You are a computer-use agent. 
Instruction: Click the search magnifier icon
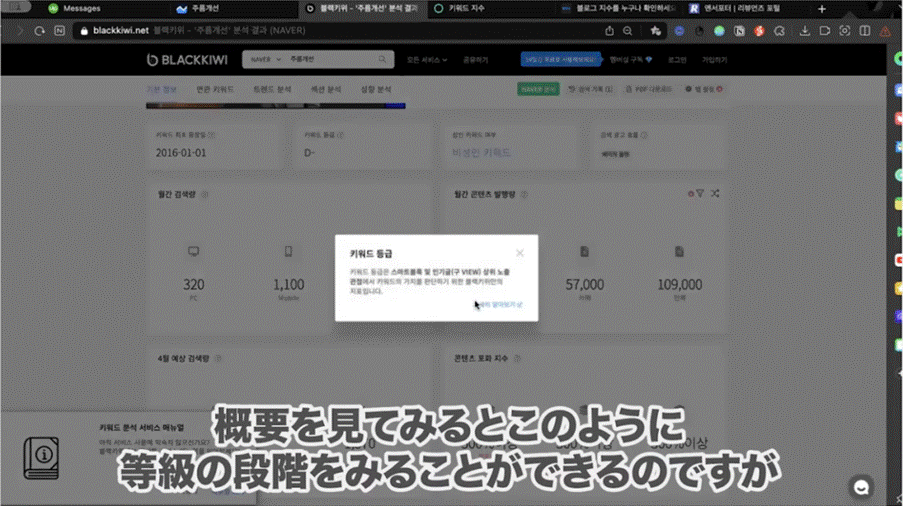[382, 60]
